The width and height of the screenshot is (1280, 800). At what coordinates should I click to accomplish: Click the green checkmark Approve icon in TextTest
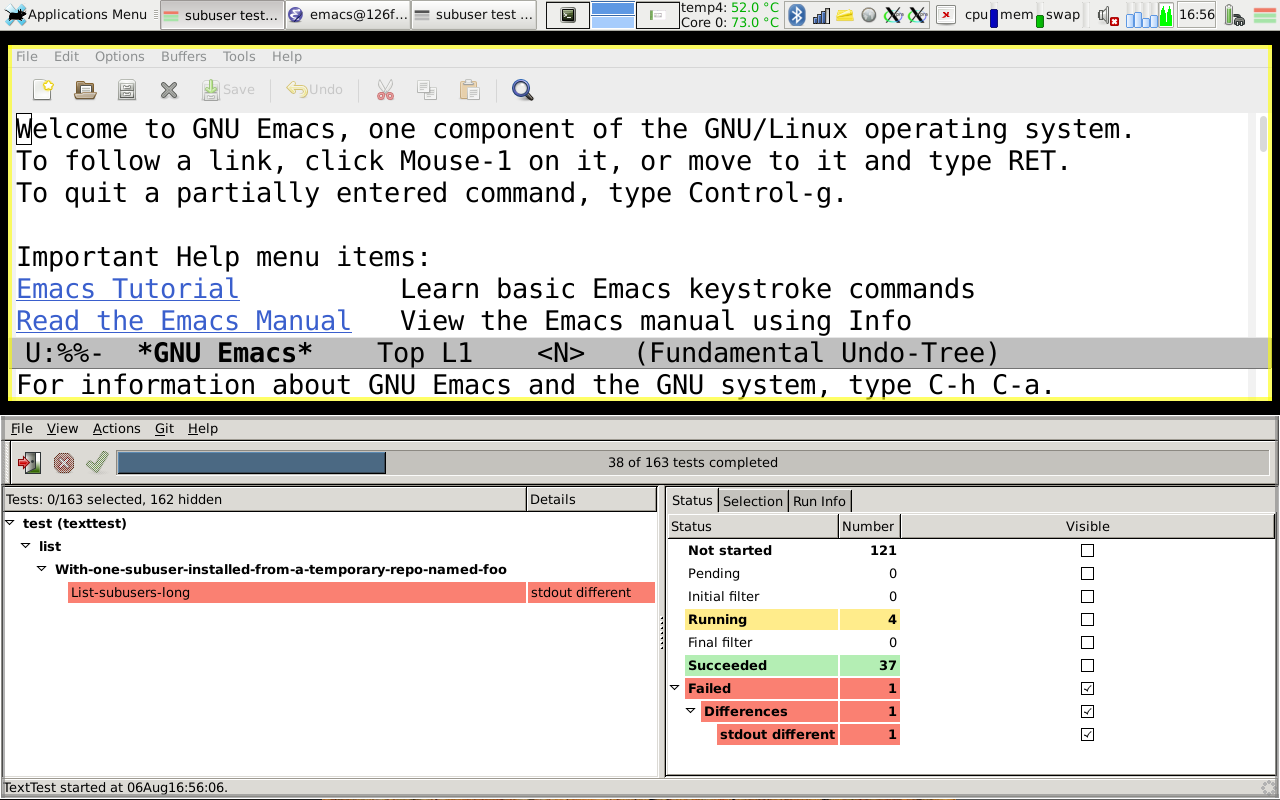click(97, 462)
